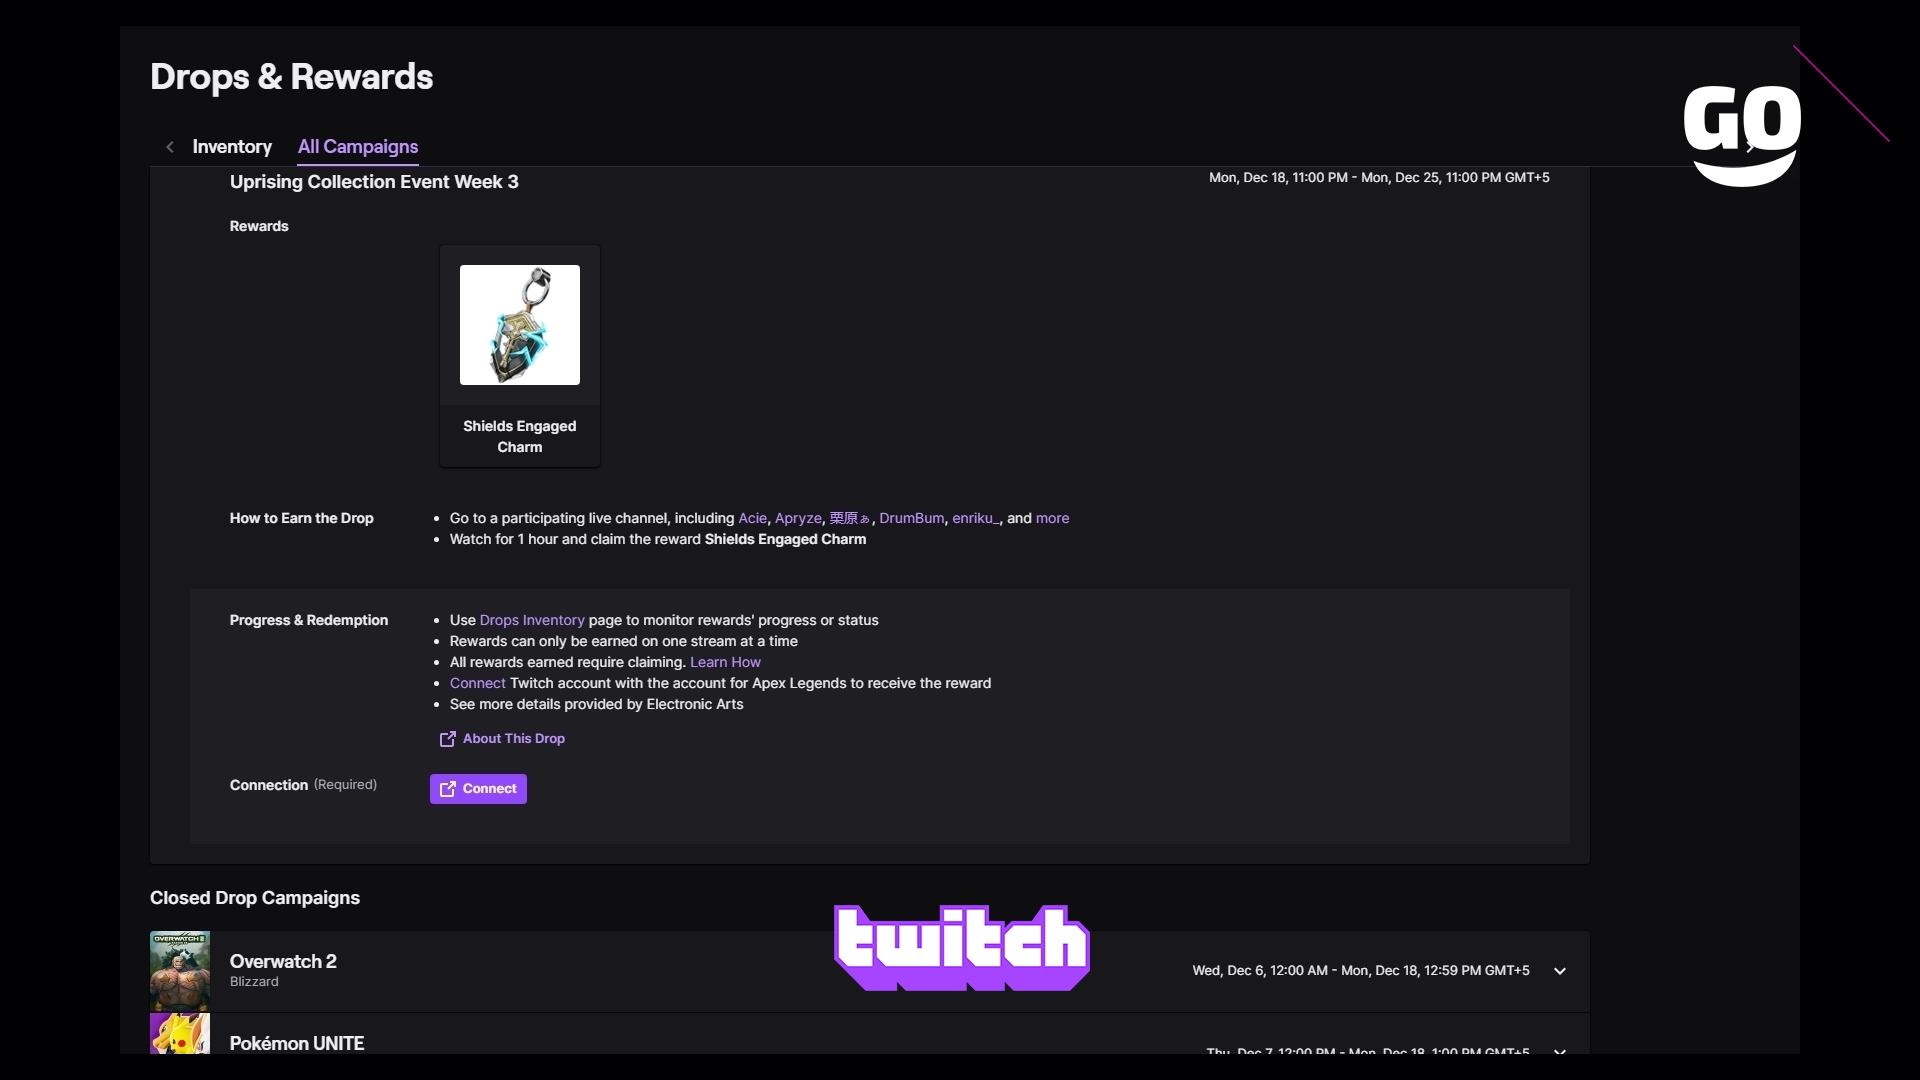Image resolution: width=1920 pixels, height=1080 pixels.
Task: Click the Twitch logo icon
Action: 961,947
